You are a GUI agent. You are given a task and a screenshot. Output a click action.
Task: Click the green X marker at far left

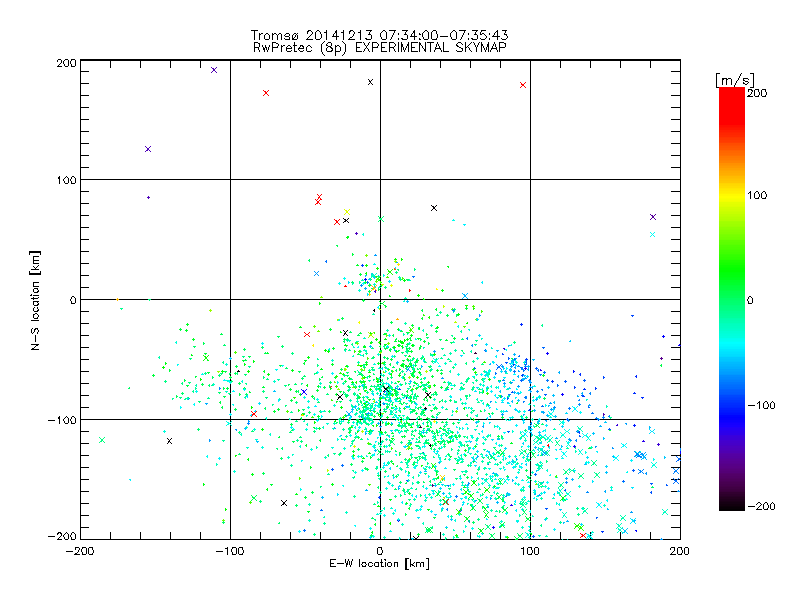(102, 440)
